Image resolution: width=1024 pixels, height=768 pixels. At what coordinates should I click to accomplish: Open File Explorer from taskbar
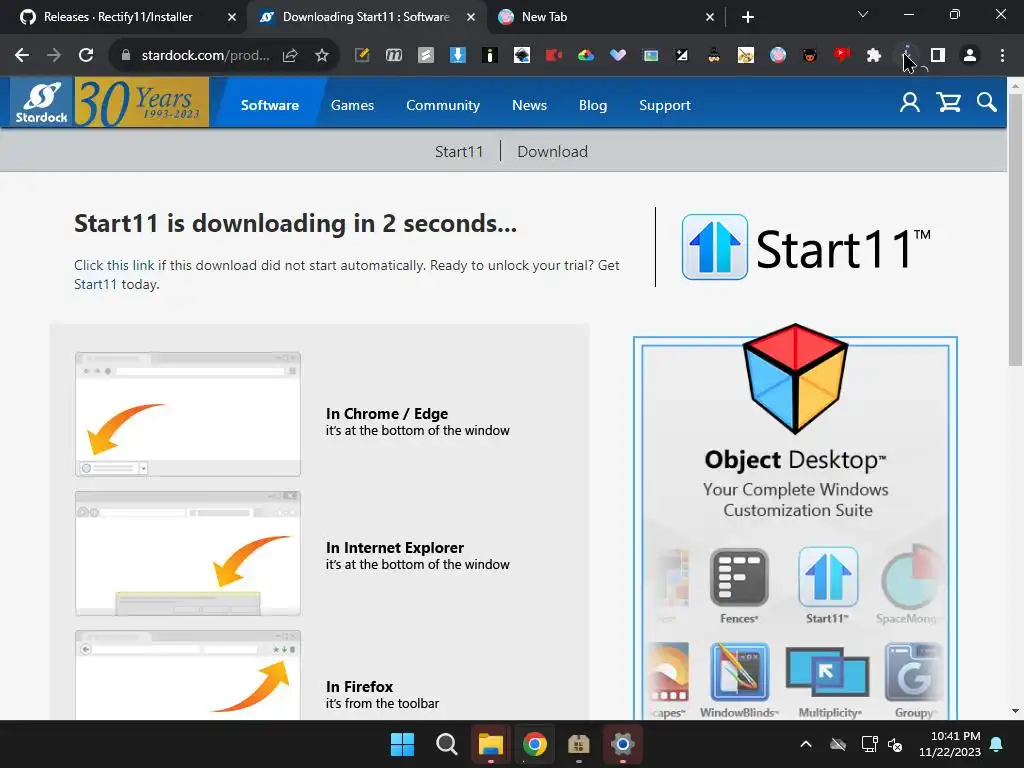(x=490, y=744)
